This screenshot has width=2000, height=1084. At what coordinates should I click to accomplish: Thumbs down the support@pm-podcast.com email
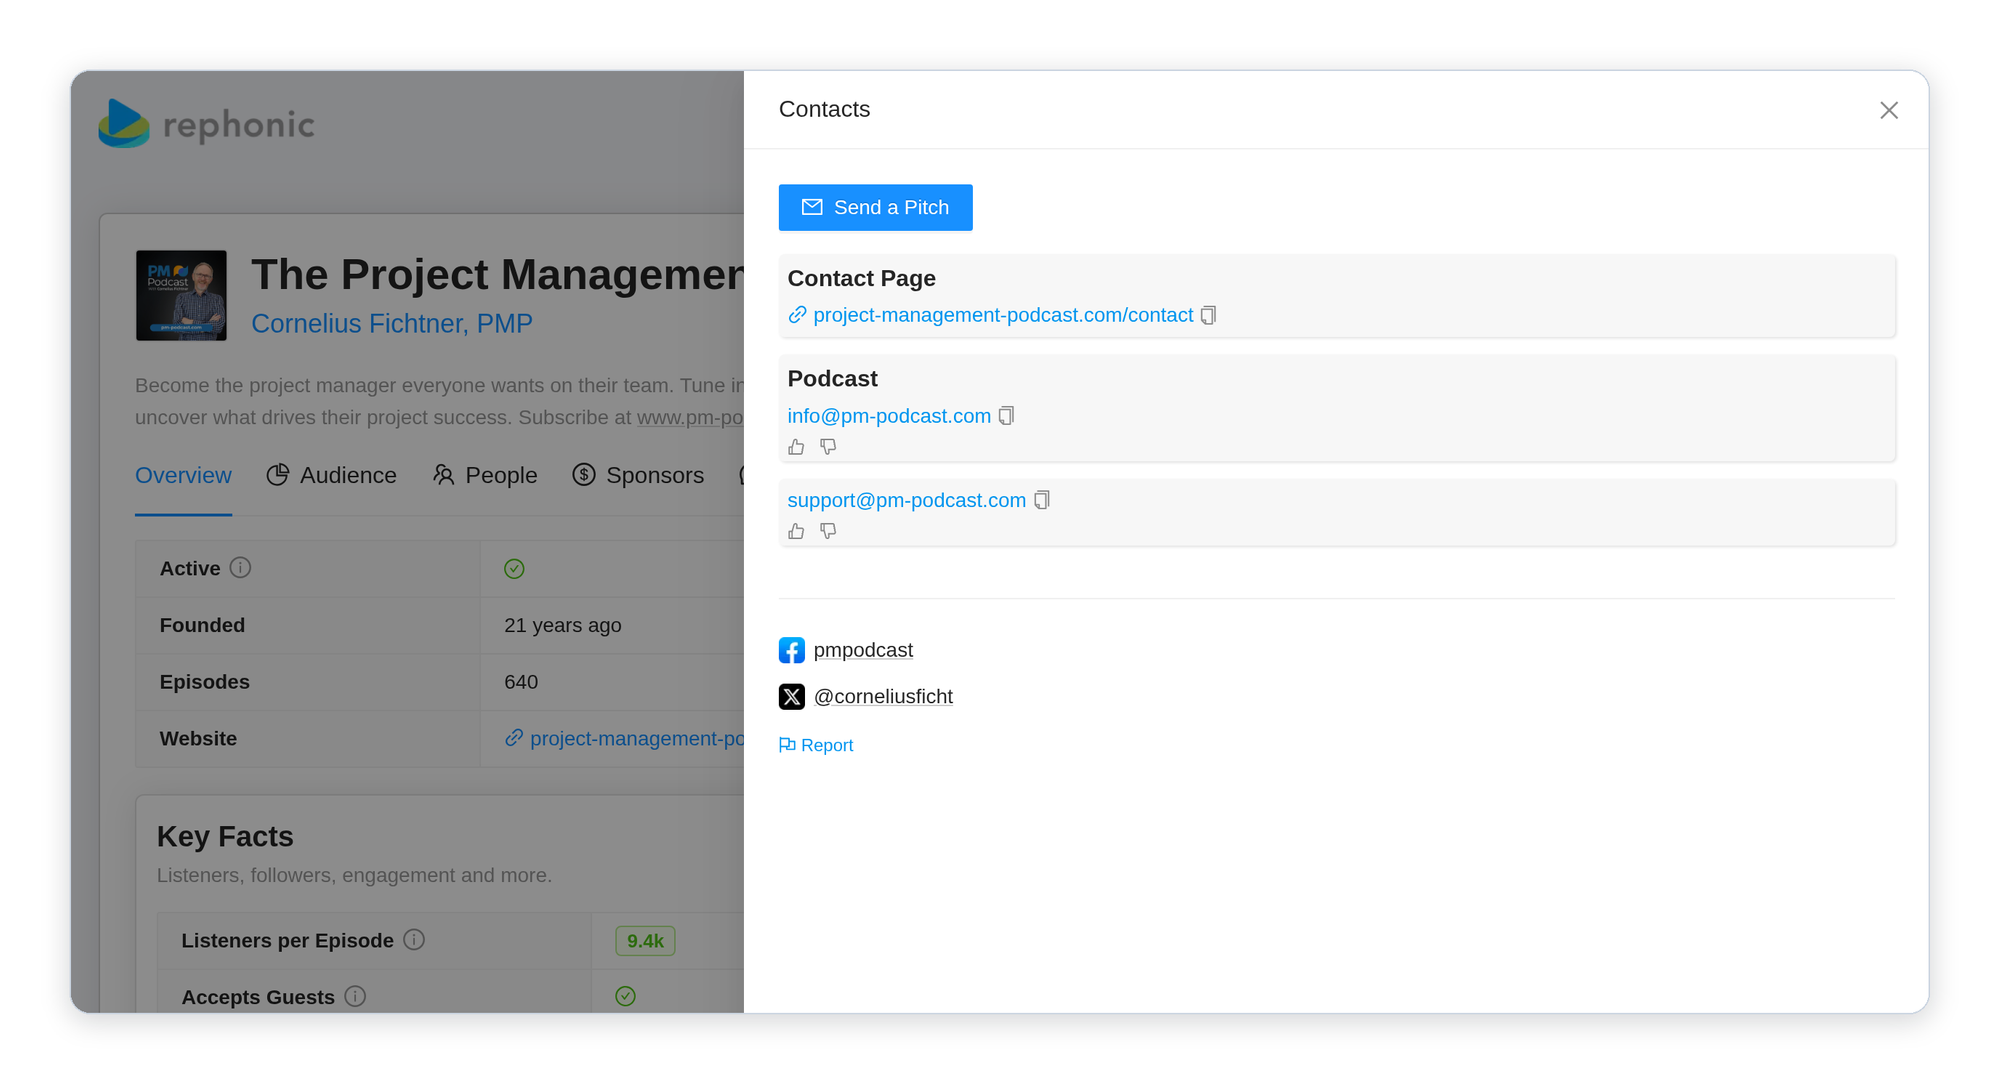[828, 531]
